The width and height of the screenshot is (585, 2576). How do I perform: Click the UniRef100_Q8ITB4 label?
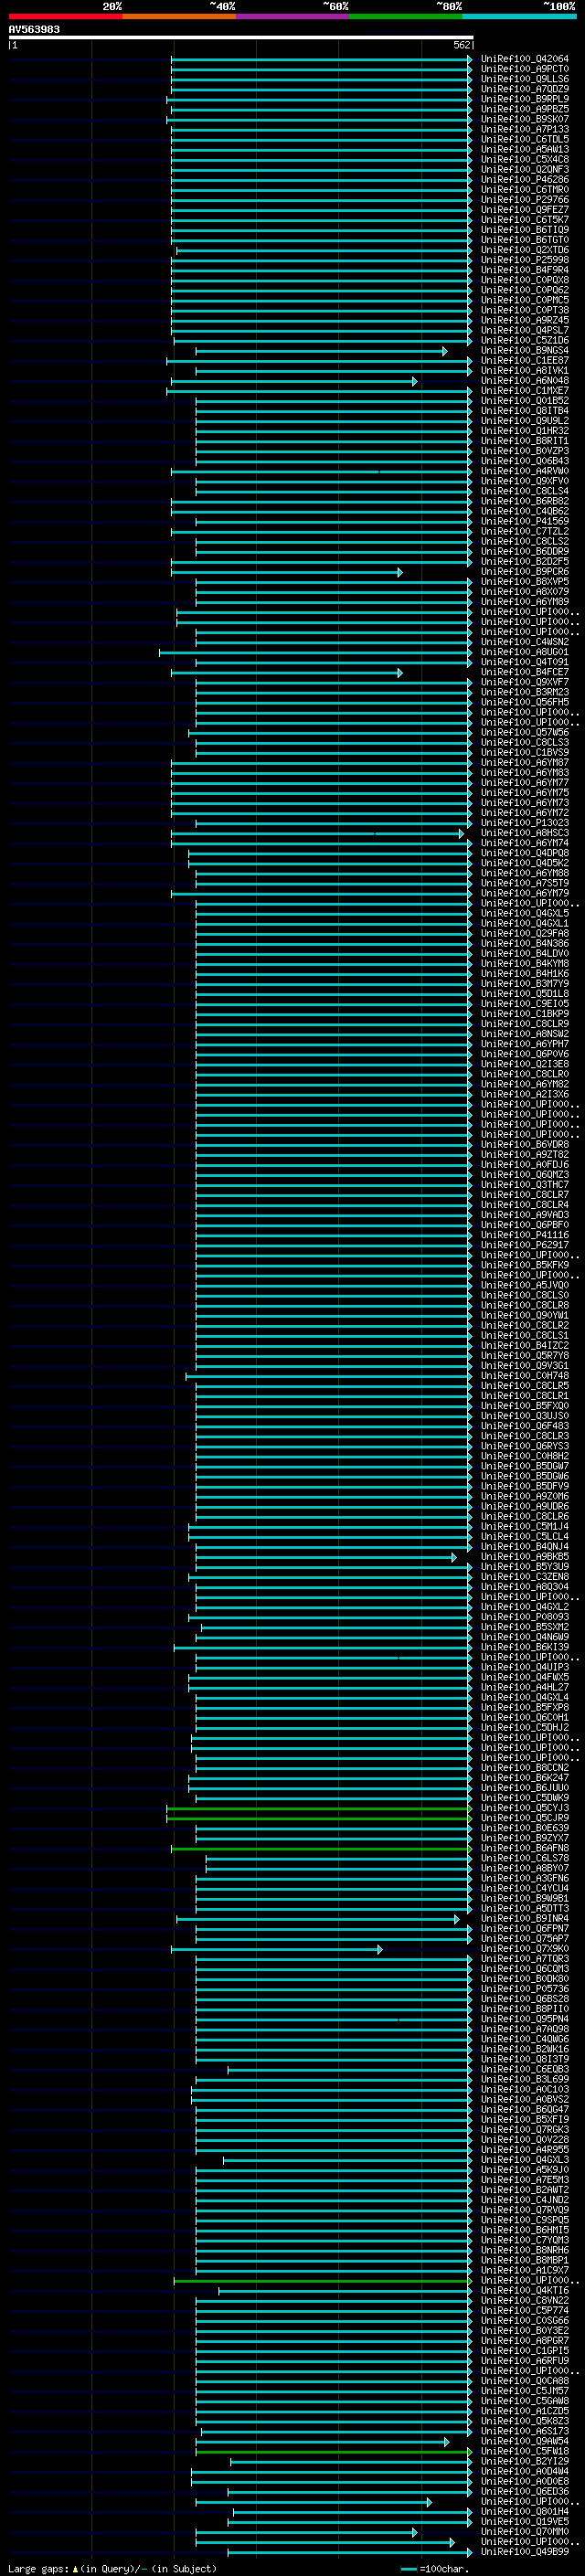[x=525, y=411]
